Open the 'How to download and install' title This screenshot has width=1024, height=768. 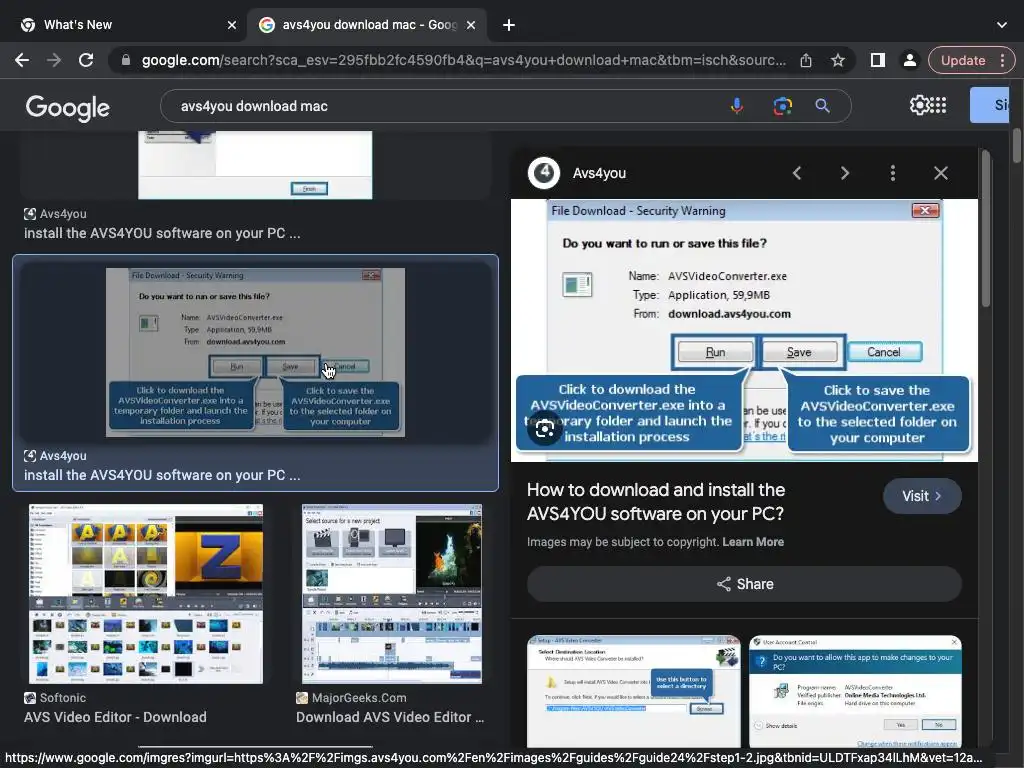click(656, 502)
